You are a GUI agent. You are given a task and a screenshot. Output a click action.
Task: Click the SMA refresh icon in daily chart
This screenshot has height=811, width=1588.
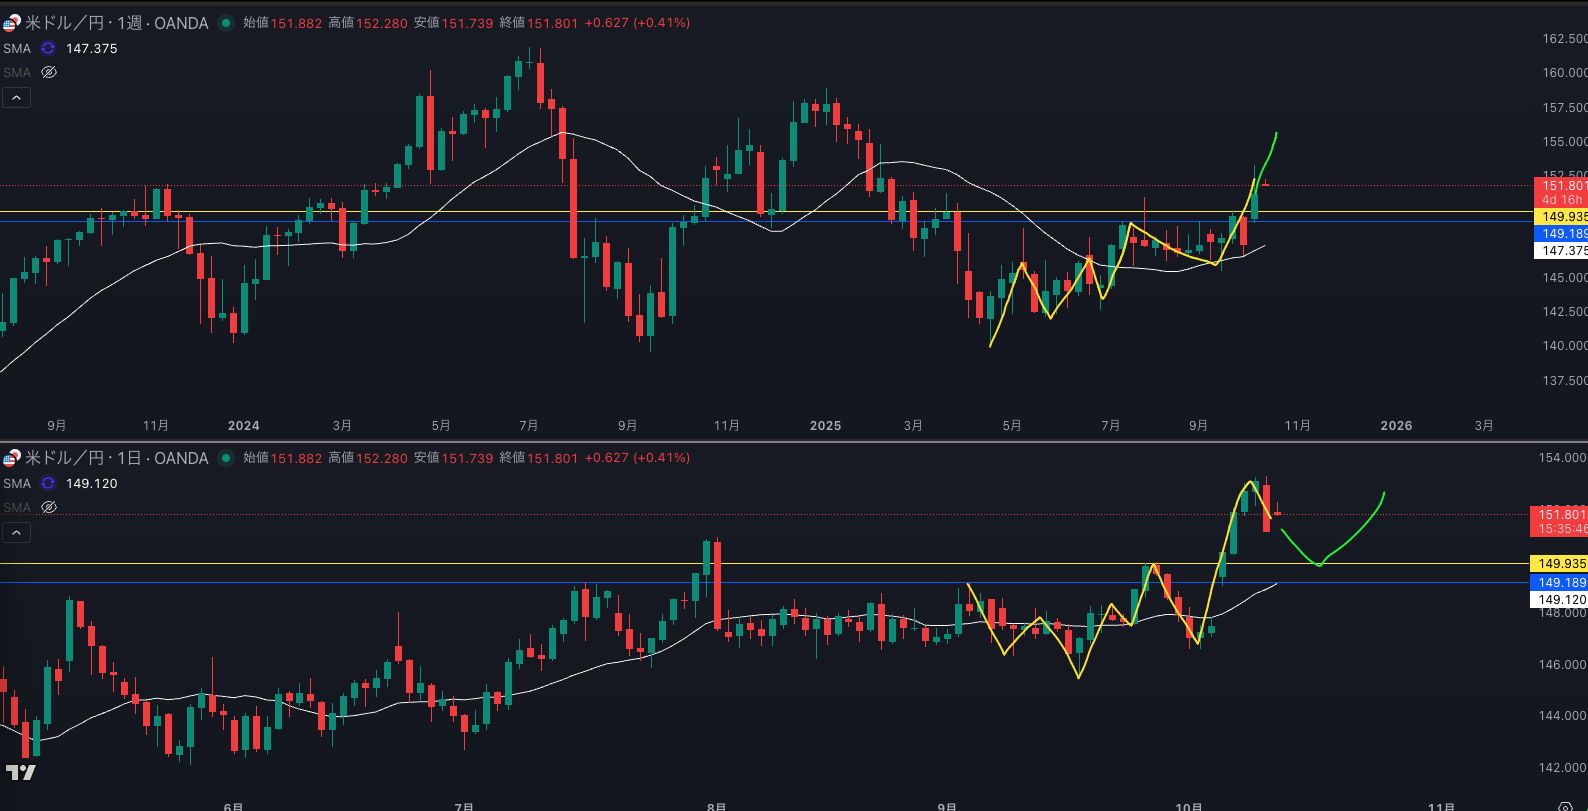point(48,483)
